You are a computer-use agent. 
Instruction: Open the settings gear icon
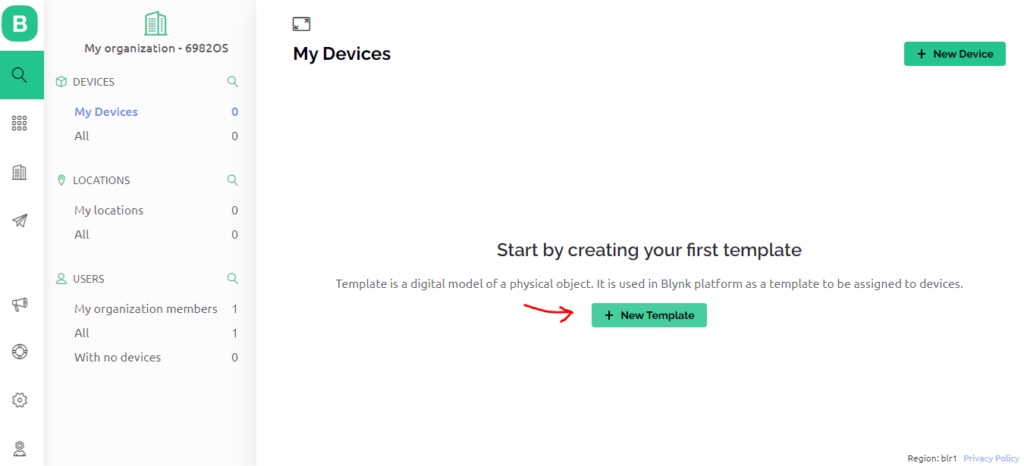(20, 399)
